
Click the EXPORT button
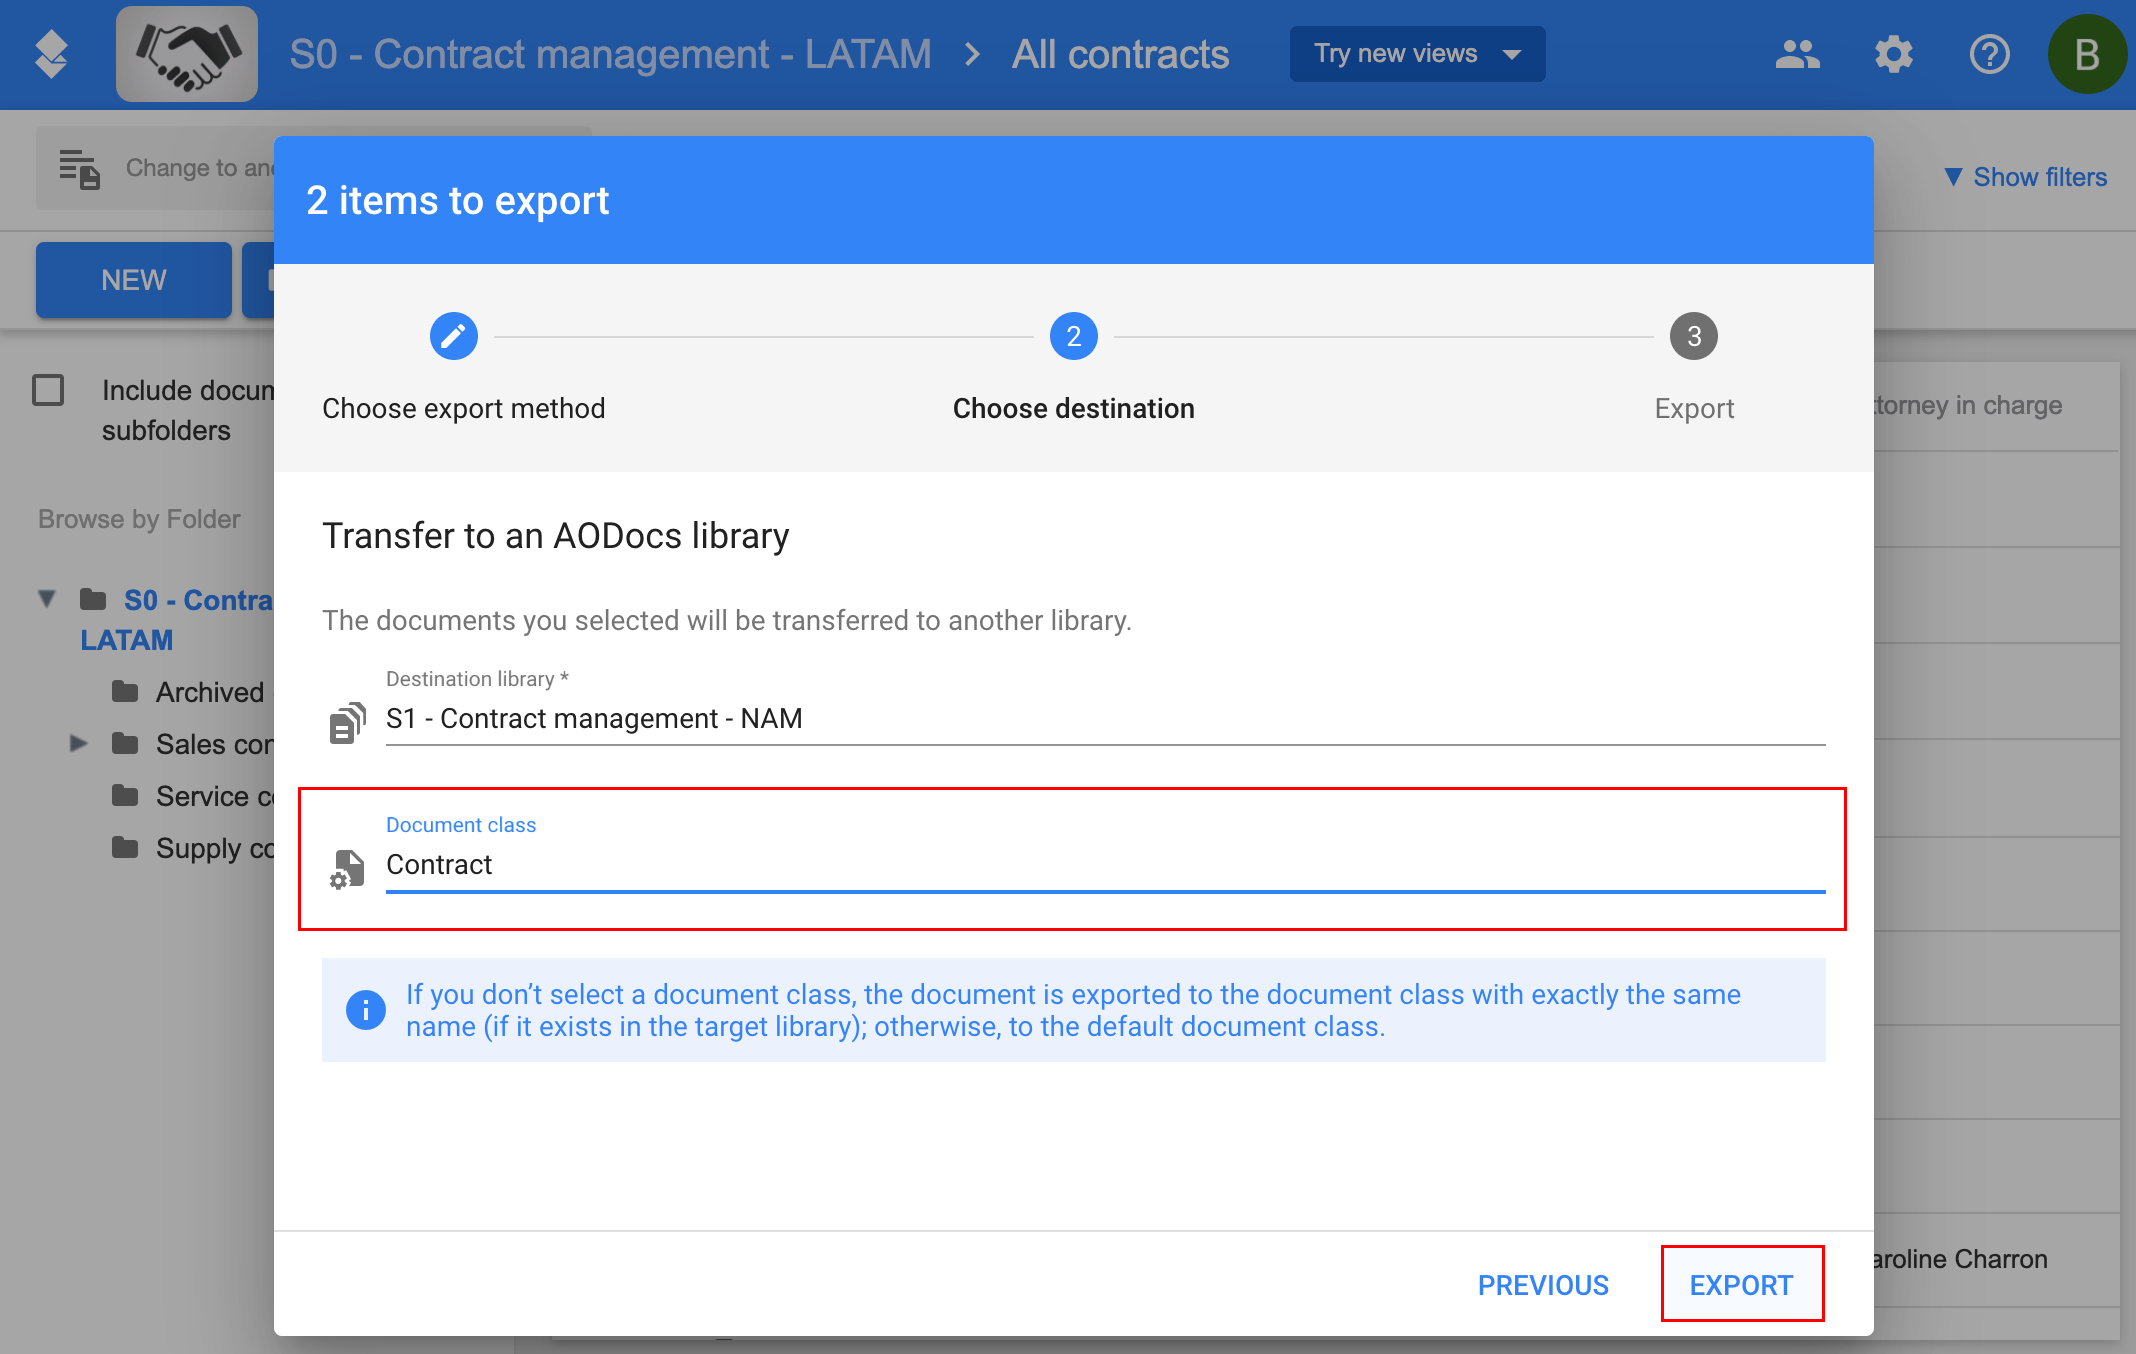tap(1741, 1285)
